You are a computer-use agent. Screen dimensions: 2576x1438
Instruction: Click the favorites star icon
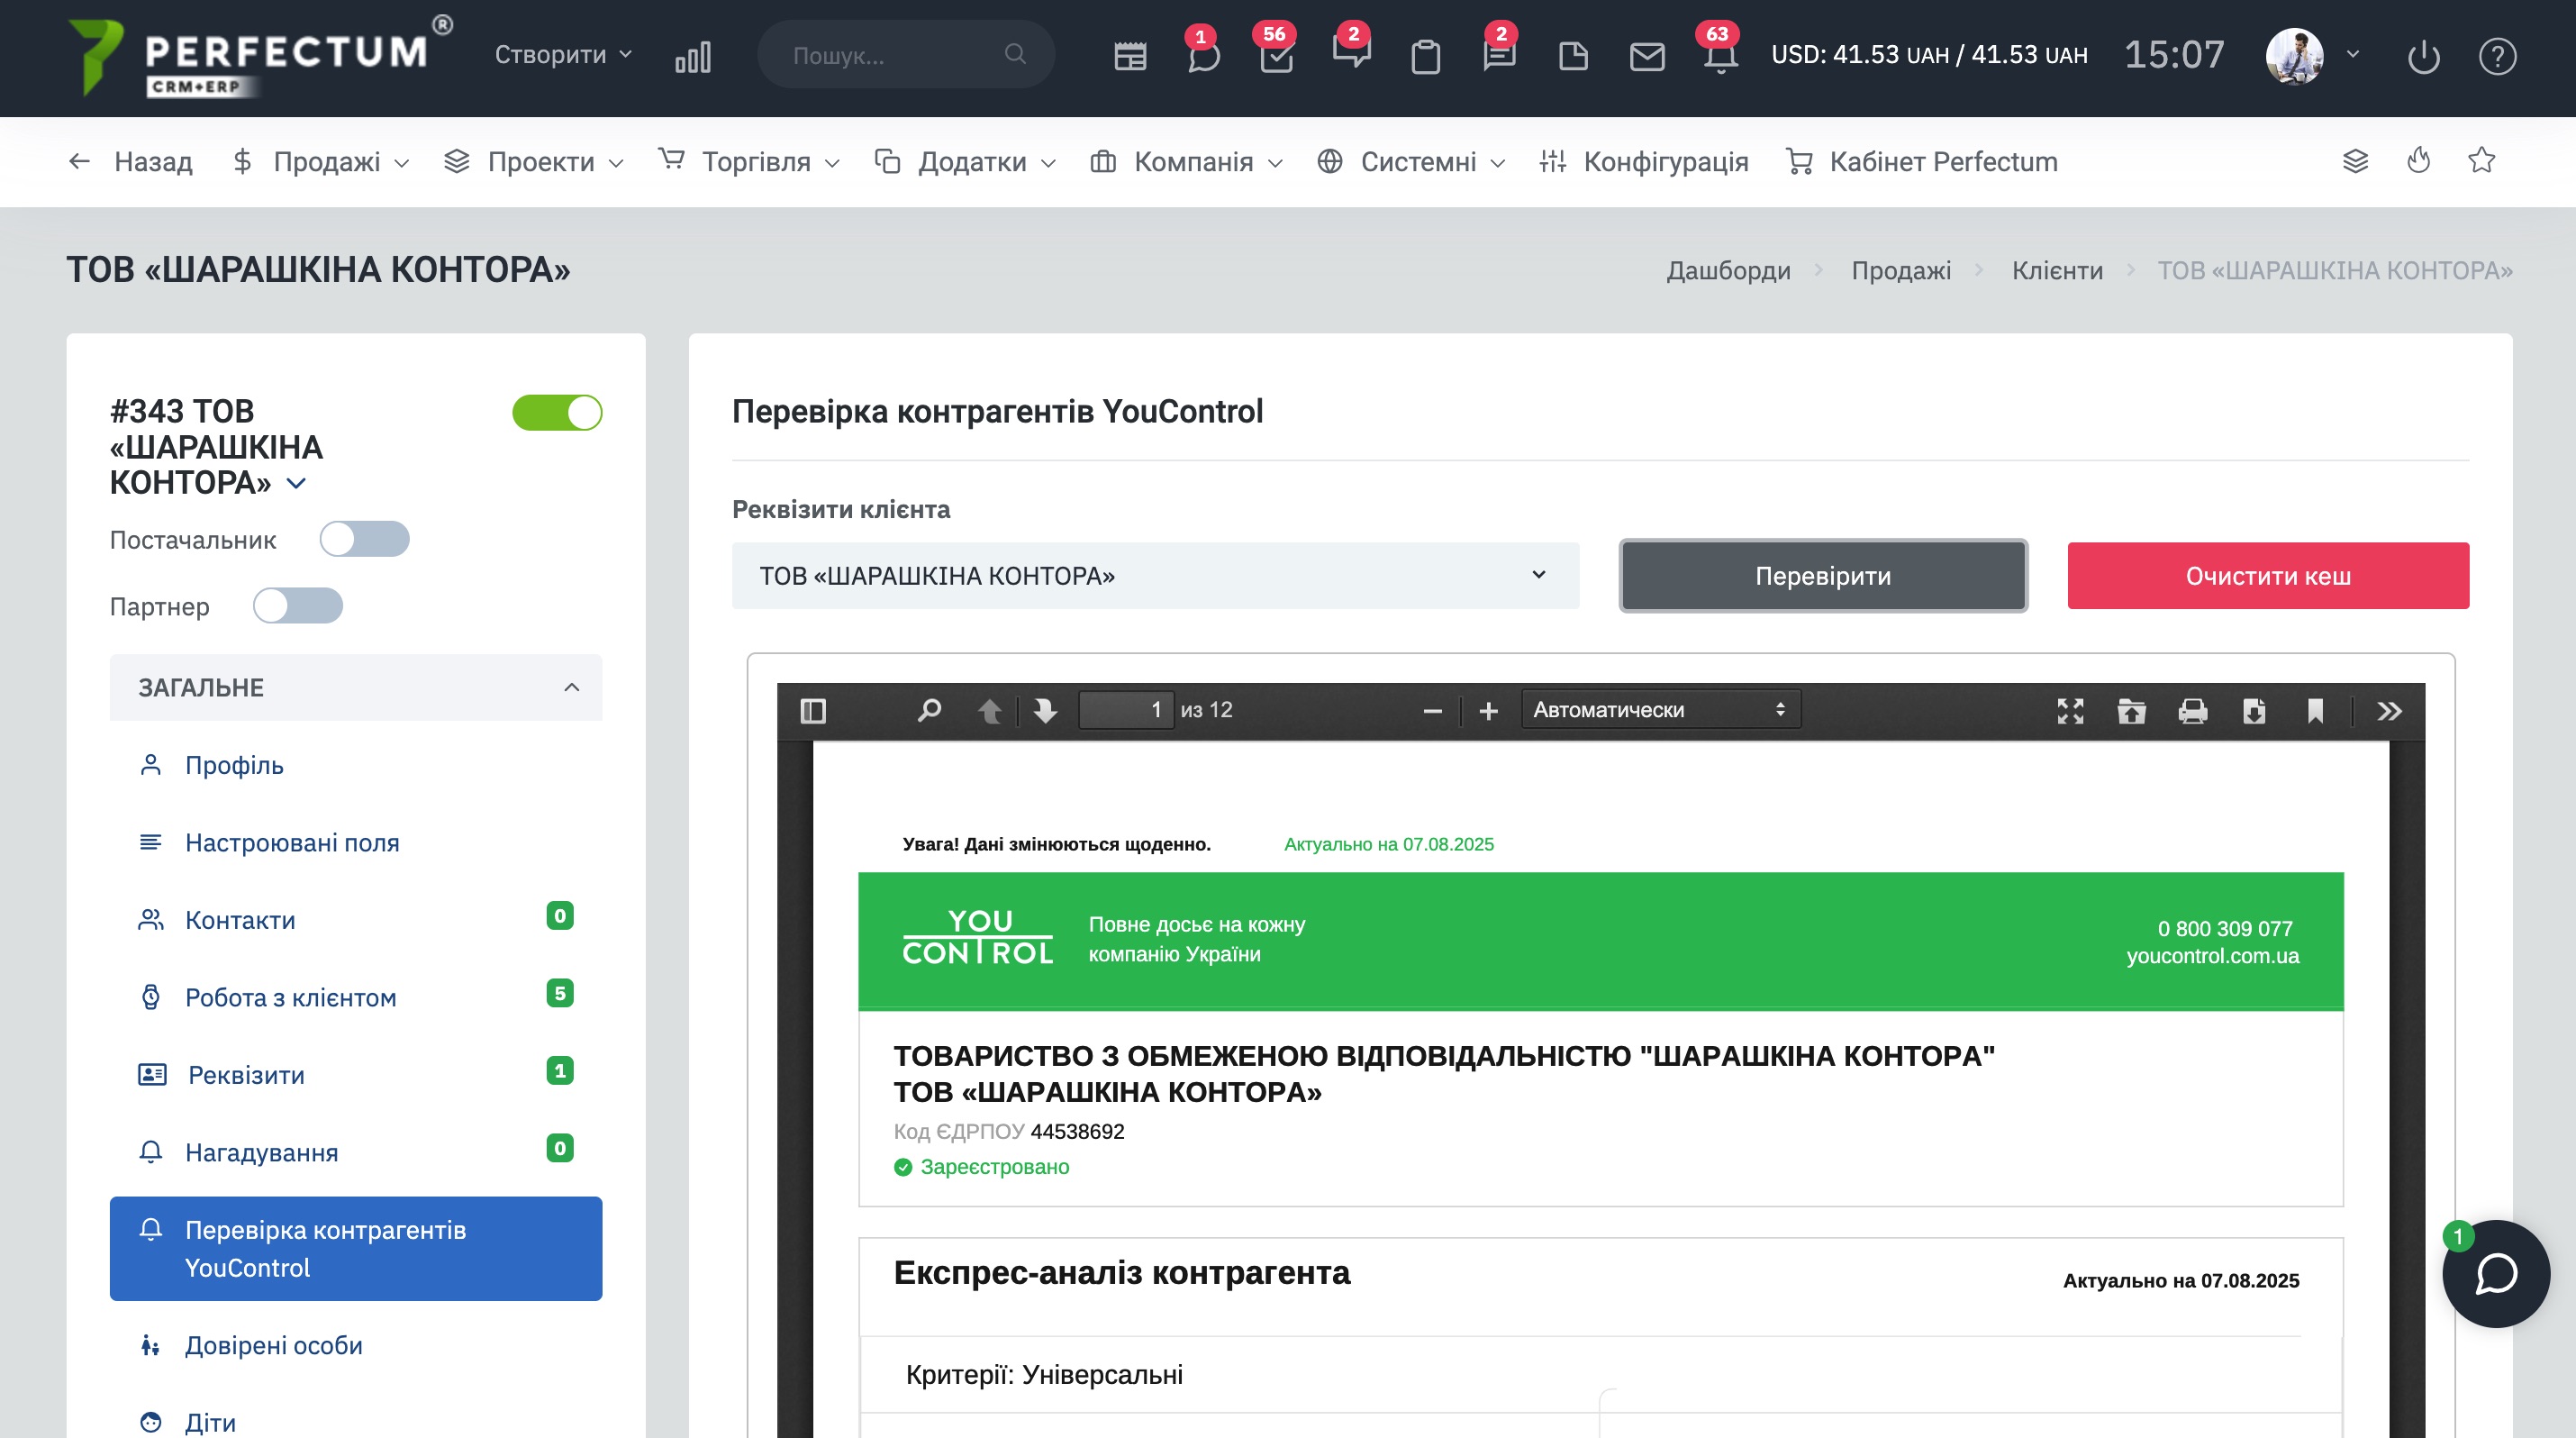pos(2482,161)
